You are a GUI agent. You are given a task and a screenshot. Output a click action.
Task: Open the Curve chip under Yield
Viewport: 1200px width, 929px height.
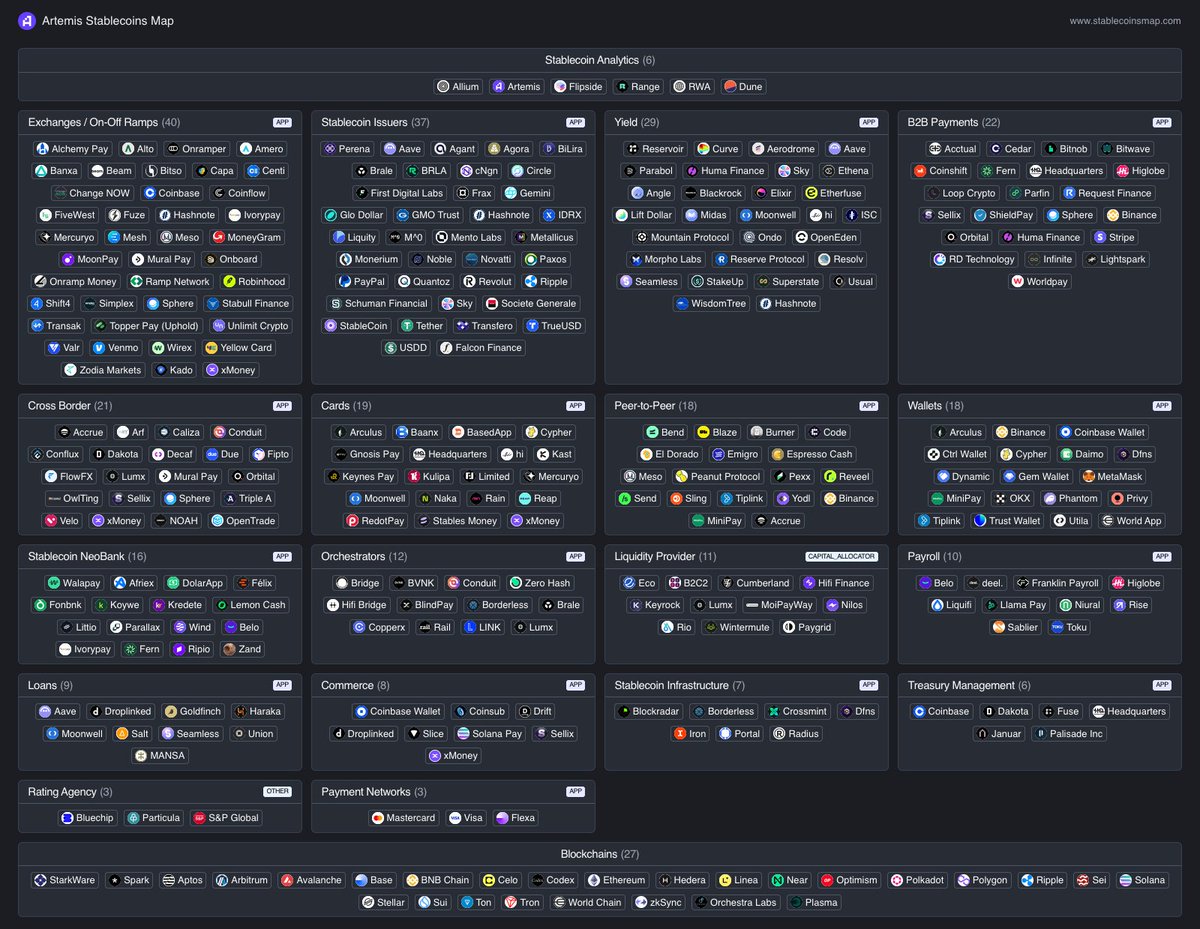(x=718, y=149)
